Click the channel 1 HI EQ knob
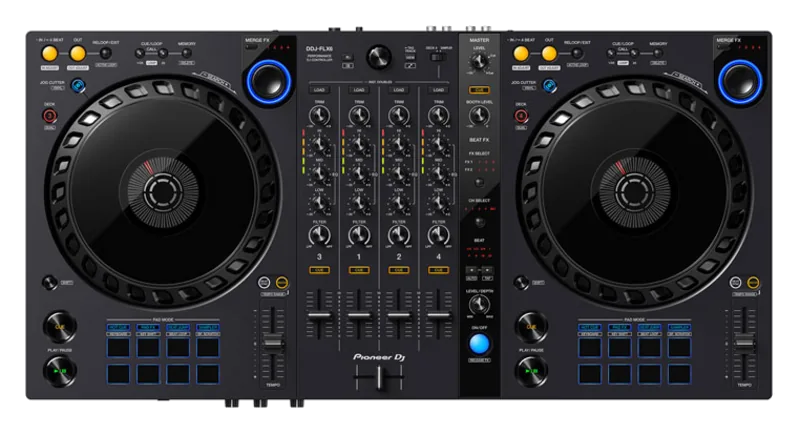Image resolution: width=800 pixels, height=433 pixels. (359, 145)
